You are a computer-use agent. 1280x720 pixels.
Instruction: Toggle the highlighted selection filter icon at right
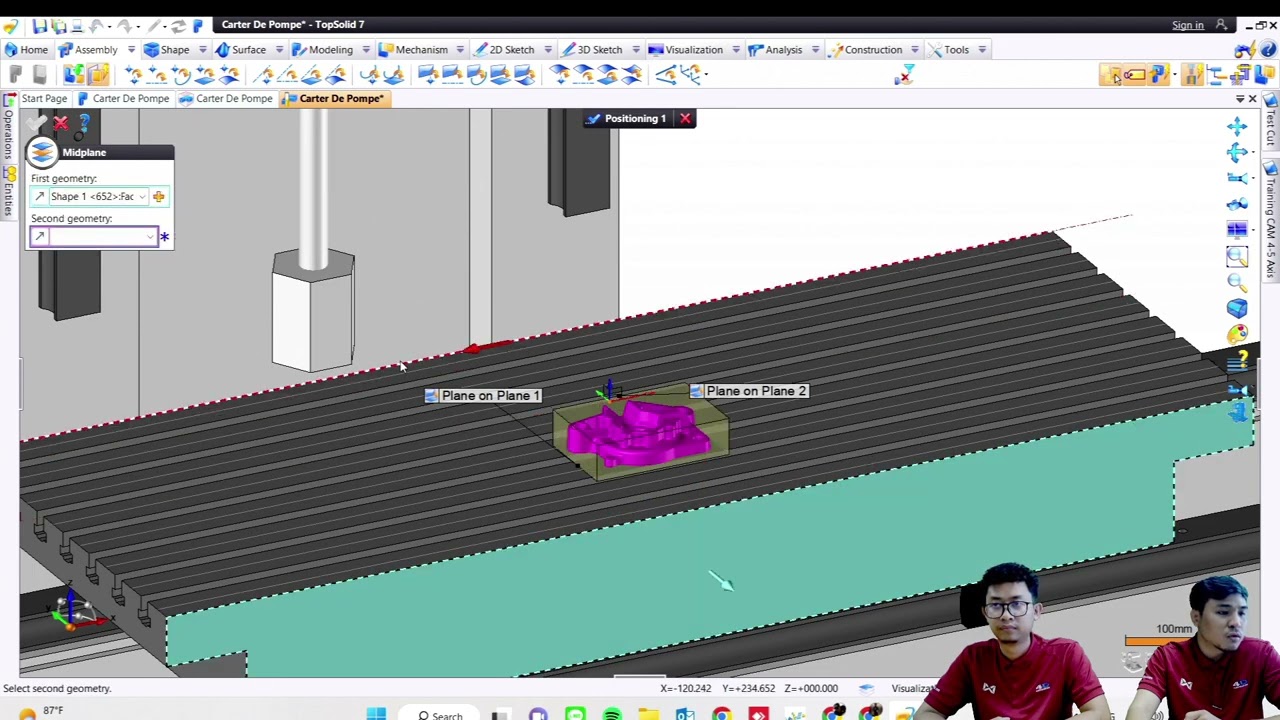click(1112, 75)
